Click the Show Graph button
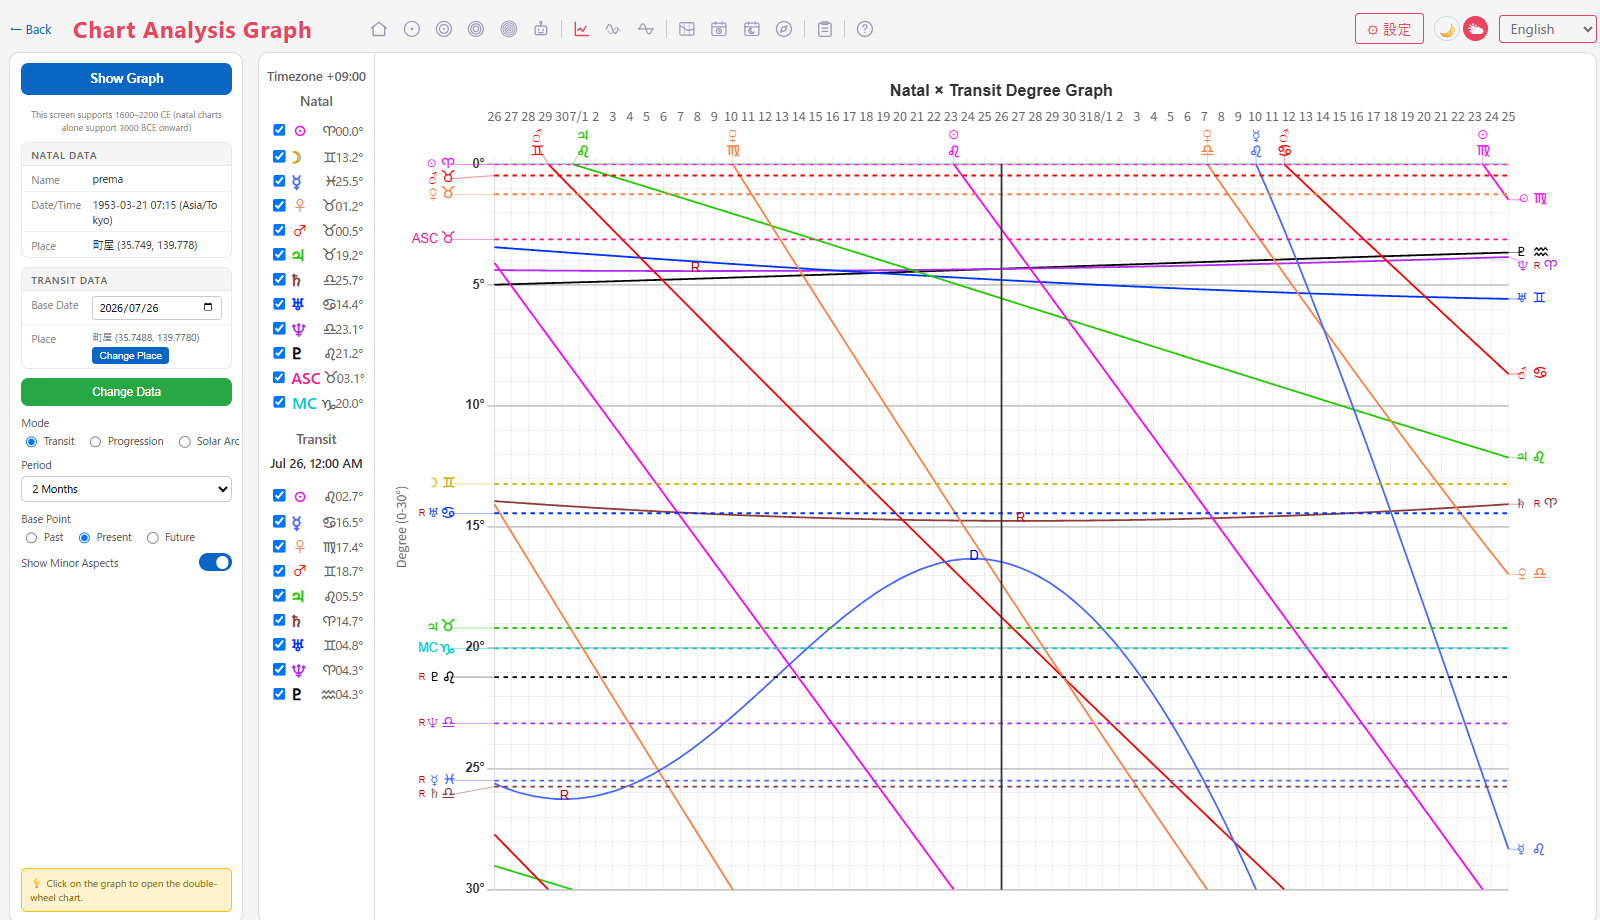Viewport: 1600px width, 920px height. [126, 78]
